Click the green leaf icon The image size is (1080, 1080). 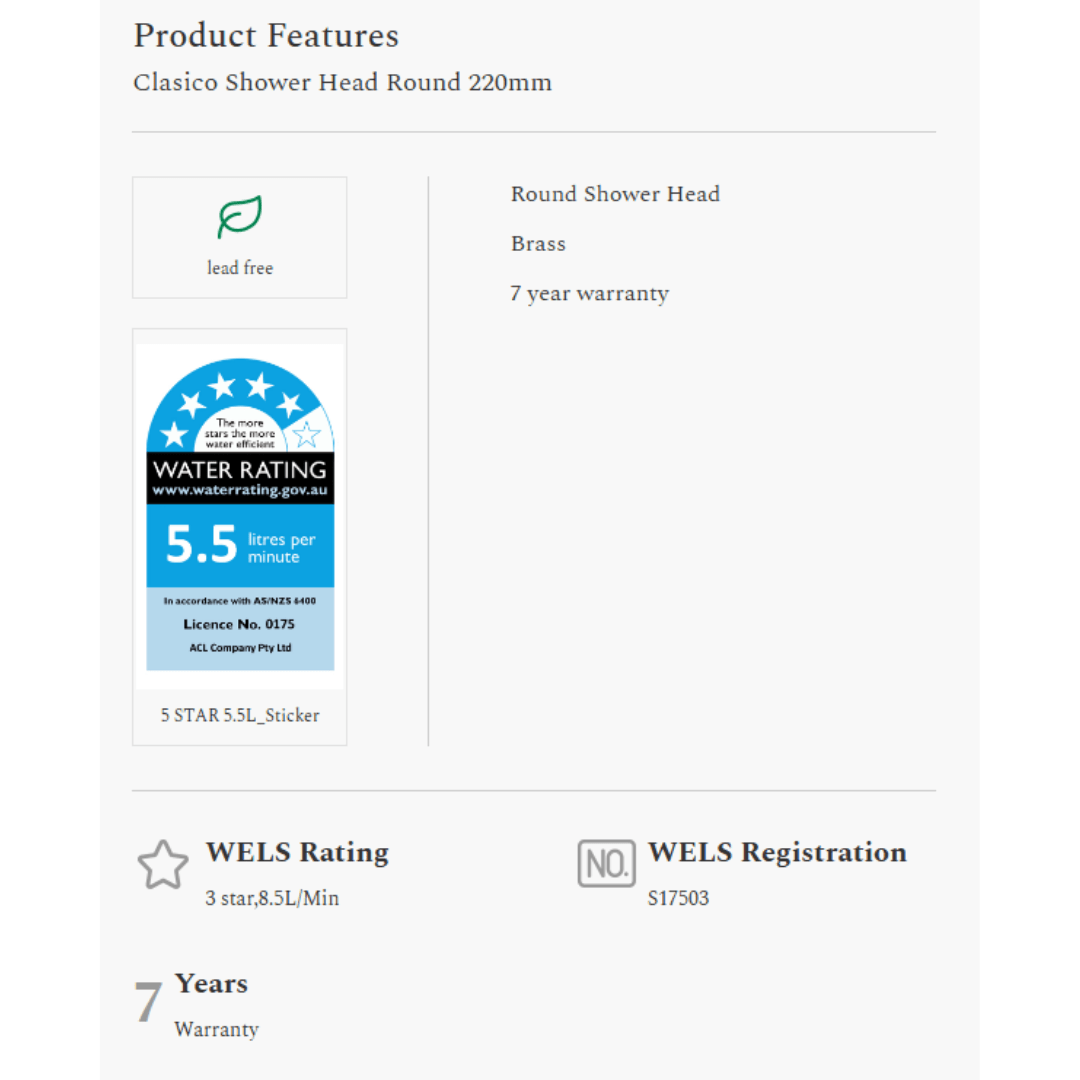point(240,217)
